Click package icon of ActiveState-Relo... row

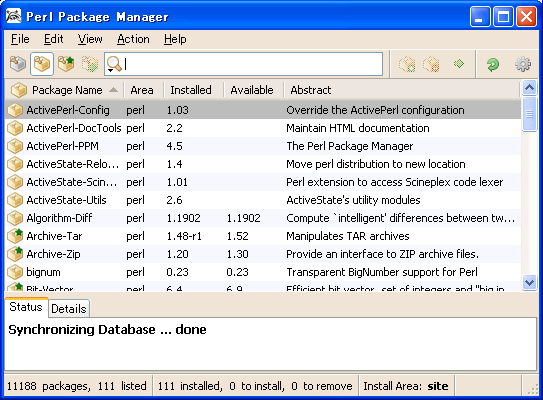[15, 164]
